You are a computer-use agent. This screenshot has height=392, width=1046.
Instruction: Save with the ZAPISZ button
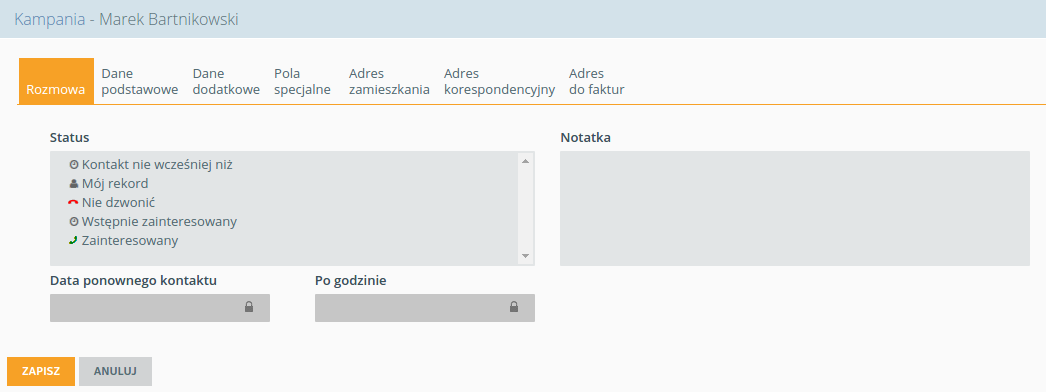tap(41, 371)
